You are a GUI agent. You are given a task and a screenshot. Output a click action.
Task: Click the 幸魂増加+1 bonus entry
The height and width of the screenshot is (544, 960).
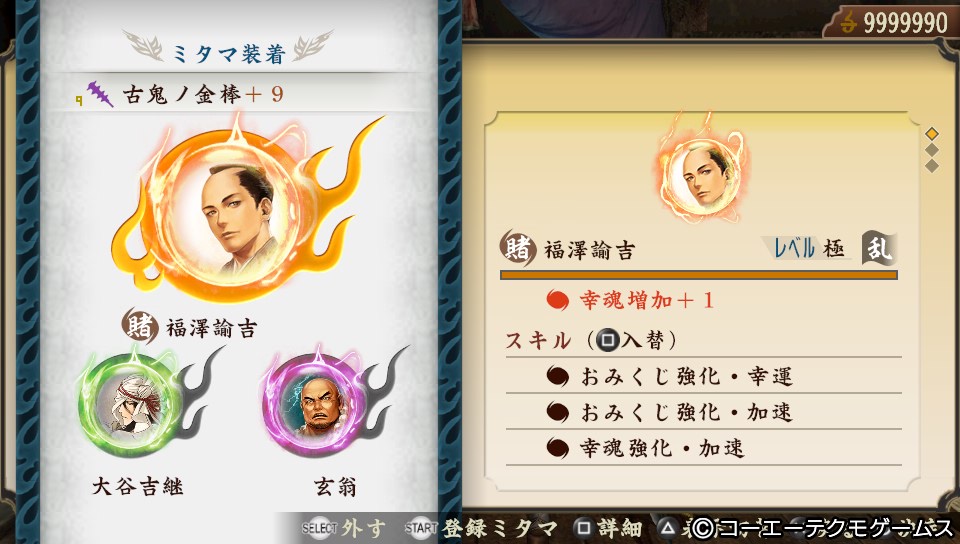pos(631,300)
